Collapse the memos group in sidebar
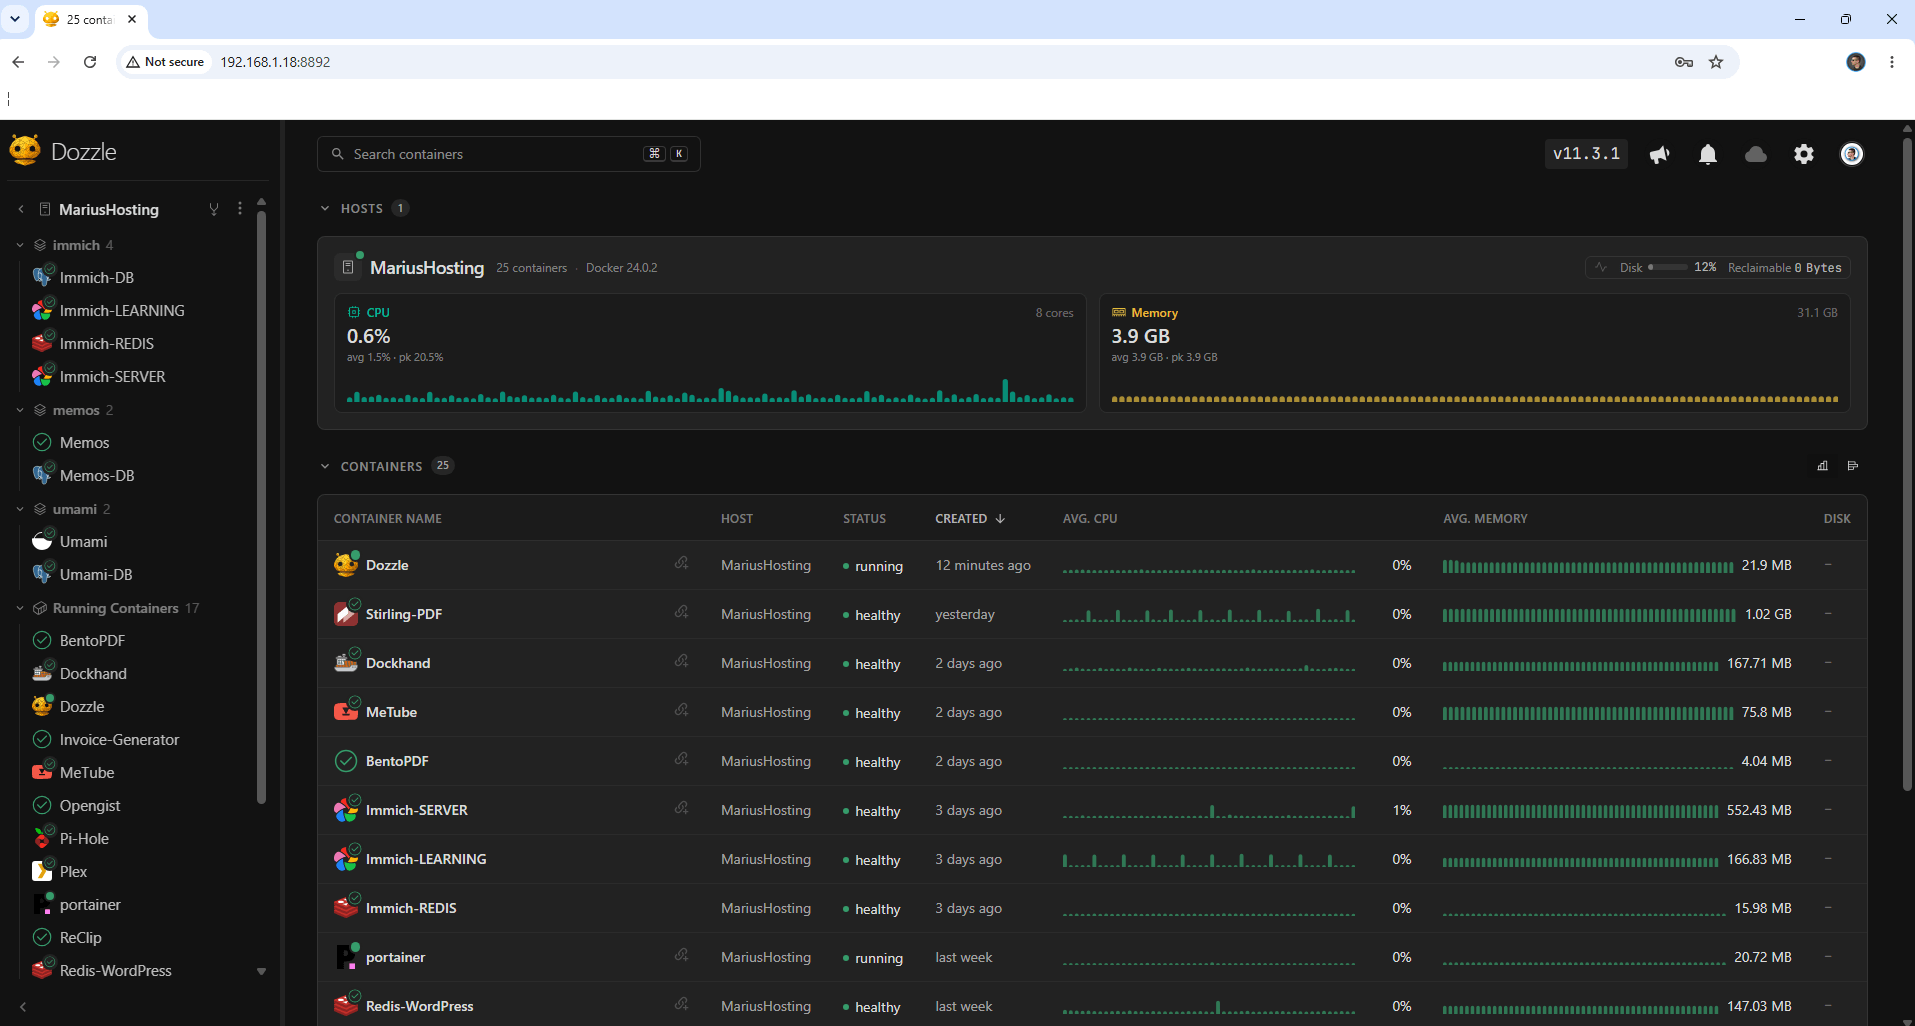The image size is (1915, 1026). click(x=20, y=410)
